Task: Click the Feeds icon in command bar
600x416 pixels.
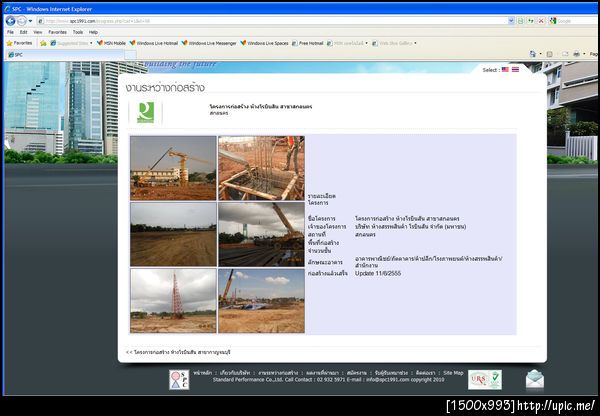Action: point(549,54)
